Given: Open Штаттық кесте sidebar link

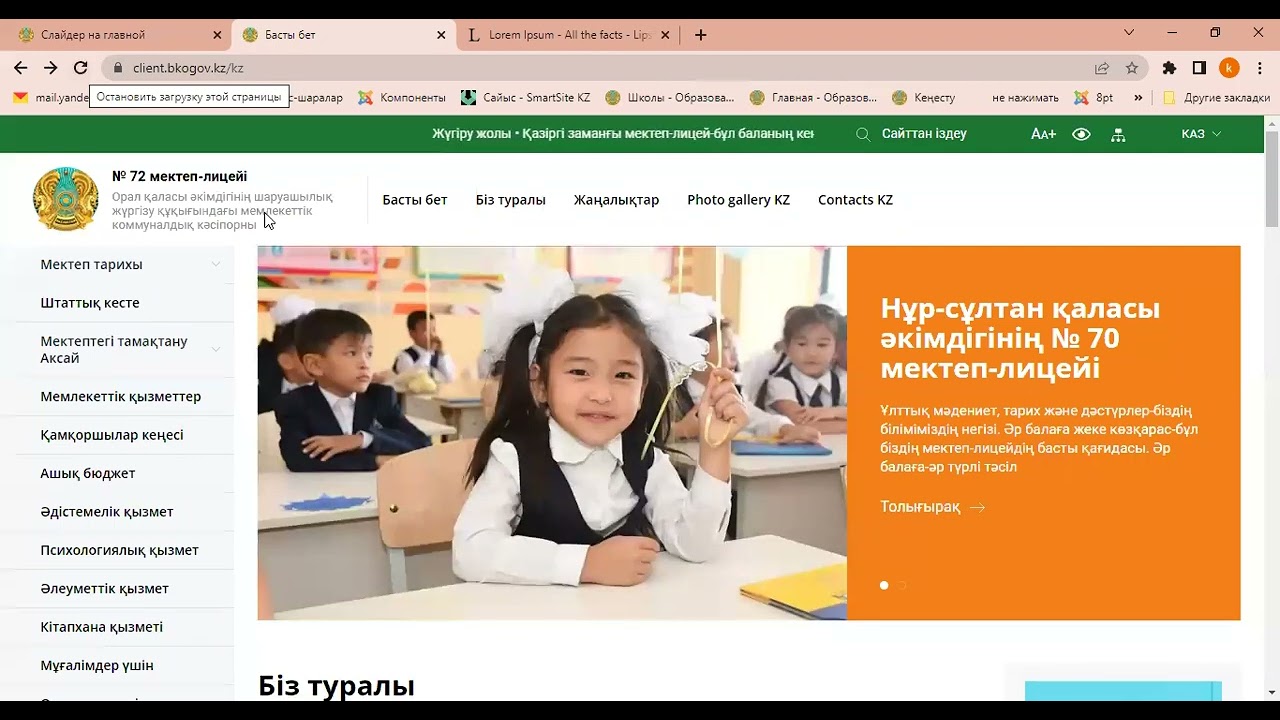Looking at the screenshot, I should click(x=90, y=303).
